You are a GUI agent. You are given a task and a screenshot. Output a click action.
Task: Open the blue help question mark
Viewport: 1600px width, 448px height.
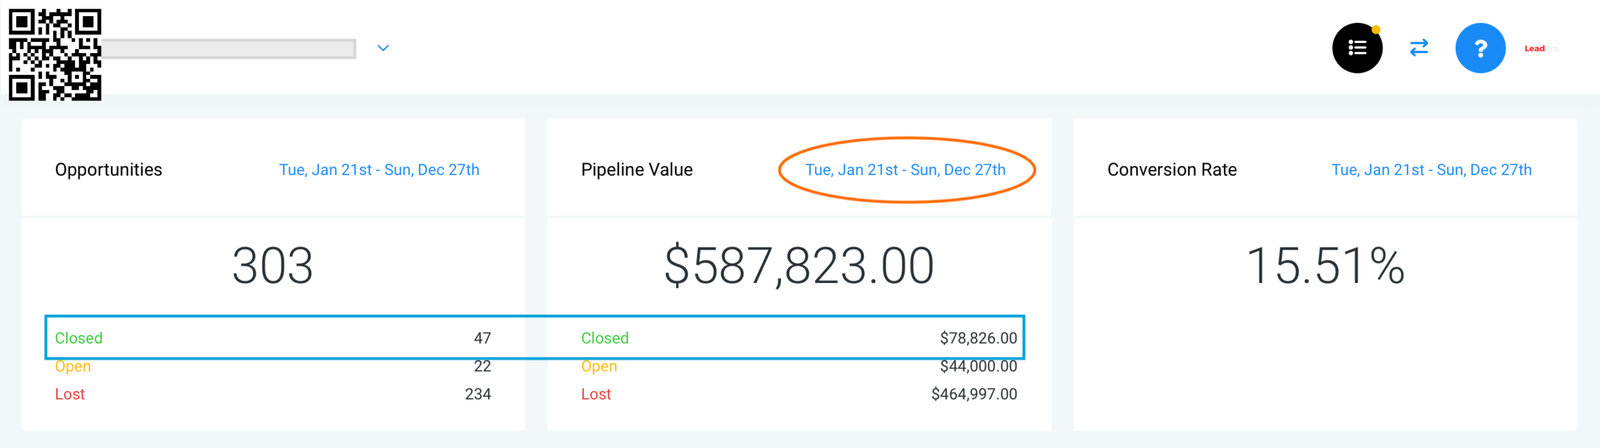pyautogui.click(x=1480, y=48)
